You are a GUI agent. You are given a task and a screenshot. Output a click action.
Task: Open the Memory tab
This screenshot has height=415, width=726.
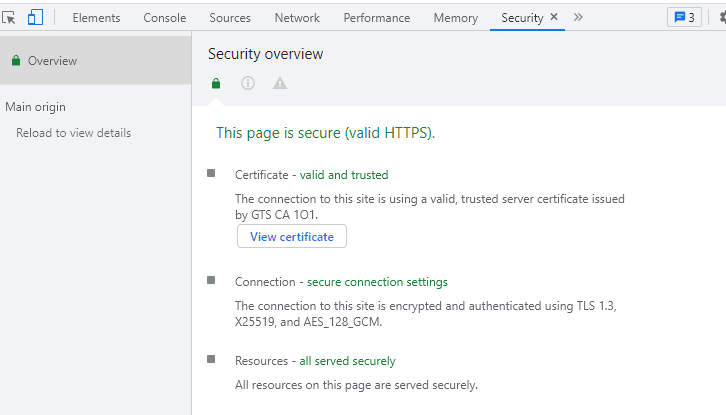456,18
